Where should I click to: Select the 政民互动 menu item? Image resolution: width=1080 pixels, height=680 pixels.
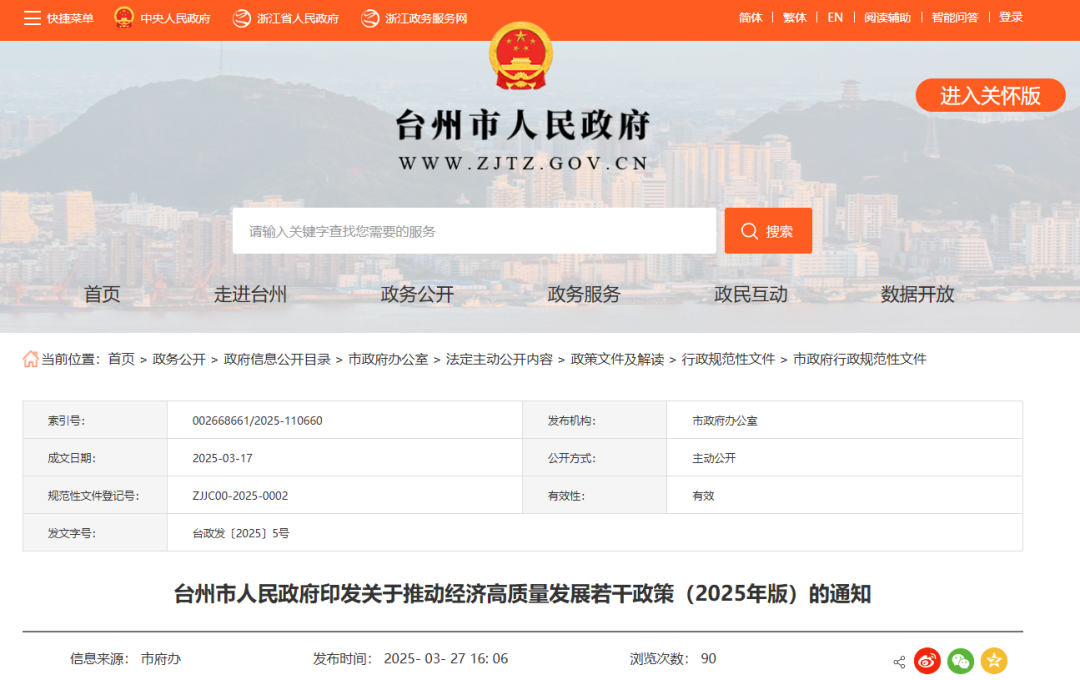pyautogui.click(x=751, y=294)
